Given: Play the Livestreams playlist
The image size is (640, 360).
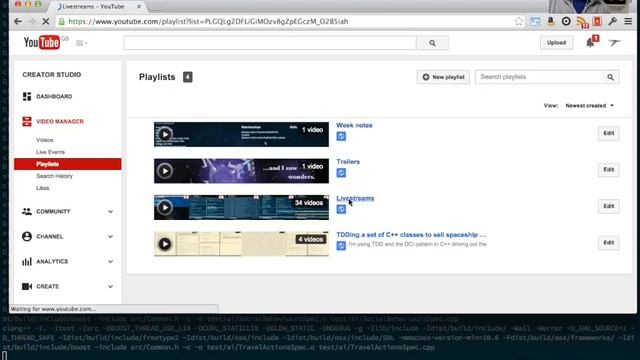Looking at the screenshot, I should pos(165,207).
